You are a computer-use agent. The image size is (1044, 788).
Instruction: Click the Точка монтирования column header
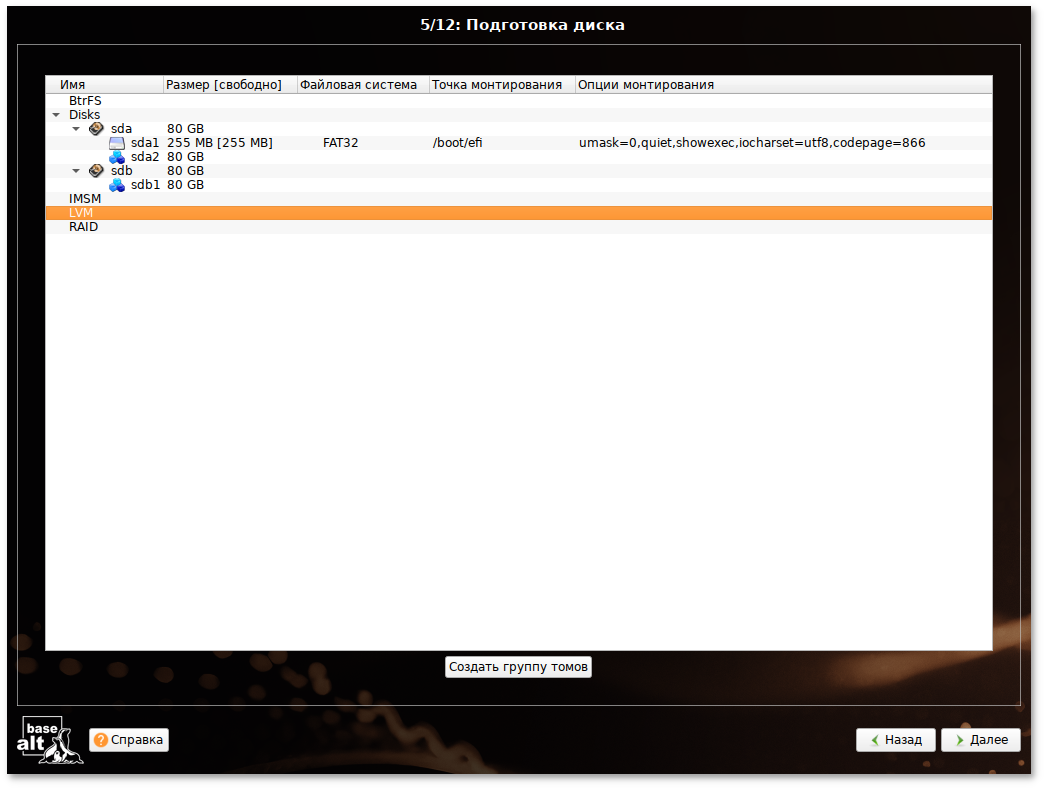coord(496,85)
